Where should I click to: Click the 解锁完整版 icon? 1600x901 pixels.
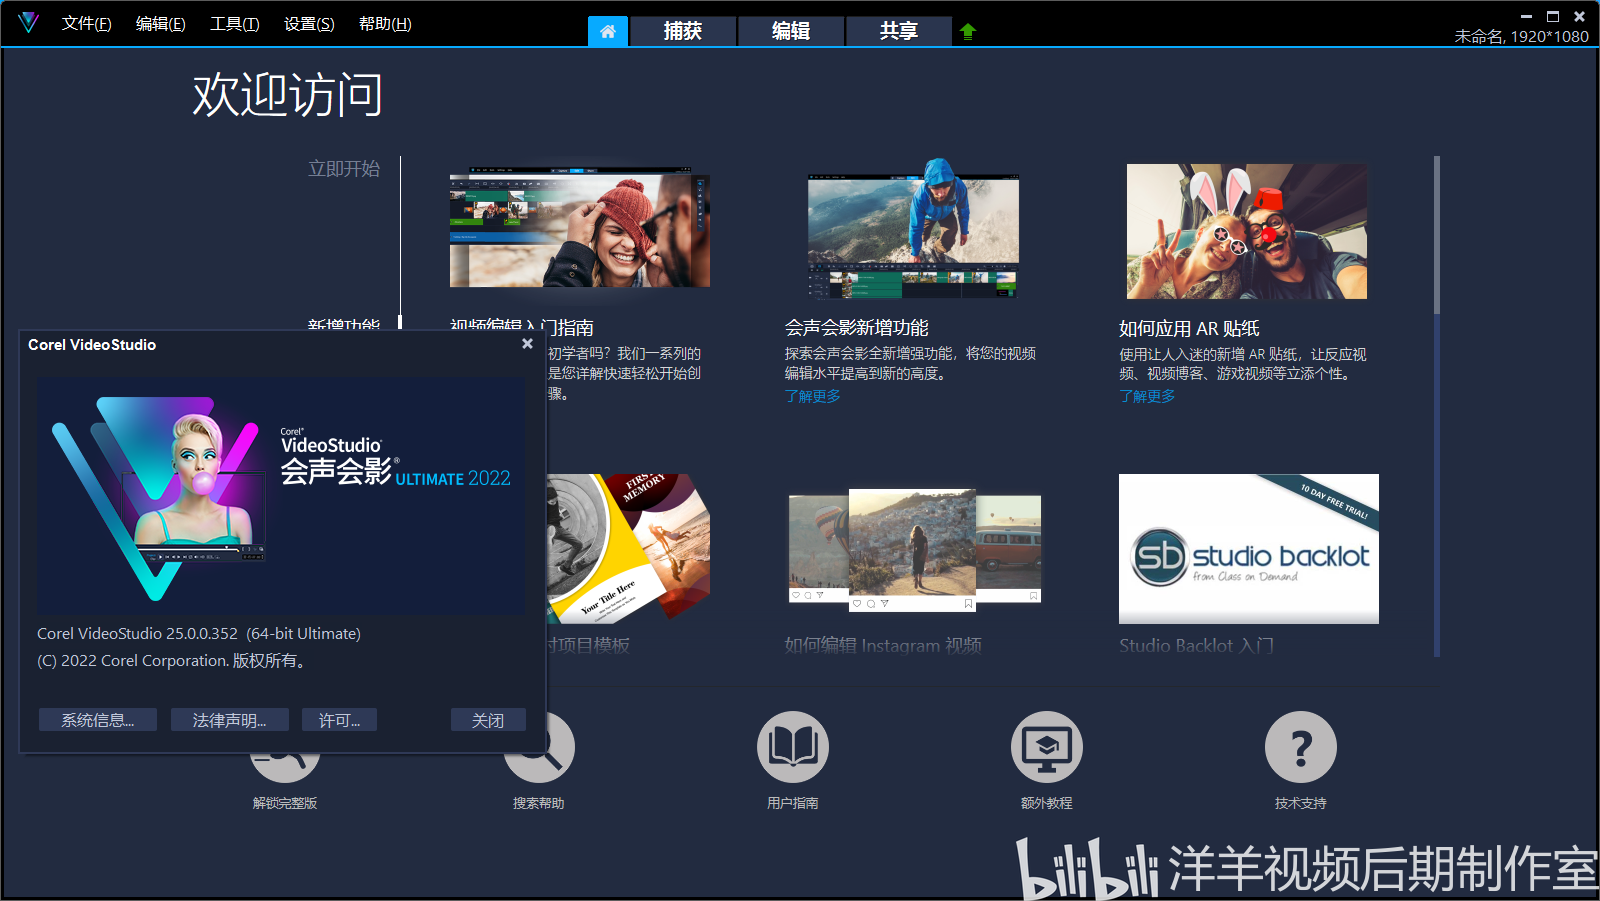click(x=285, y=768)
